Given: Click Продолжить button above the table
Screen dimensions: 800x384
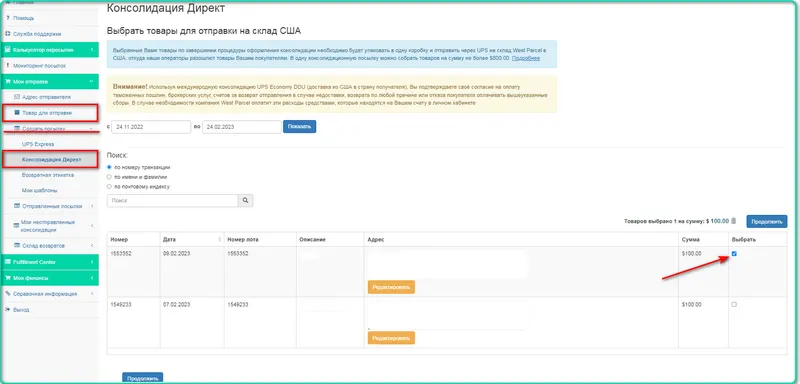Looking at the screenshot, I should coord(766,221).
